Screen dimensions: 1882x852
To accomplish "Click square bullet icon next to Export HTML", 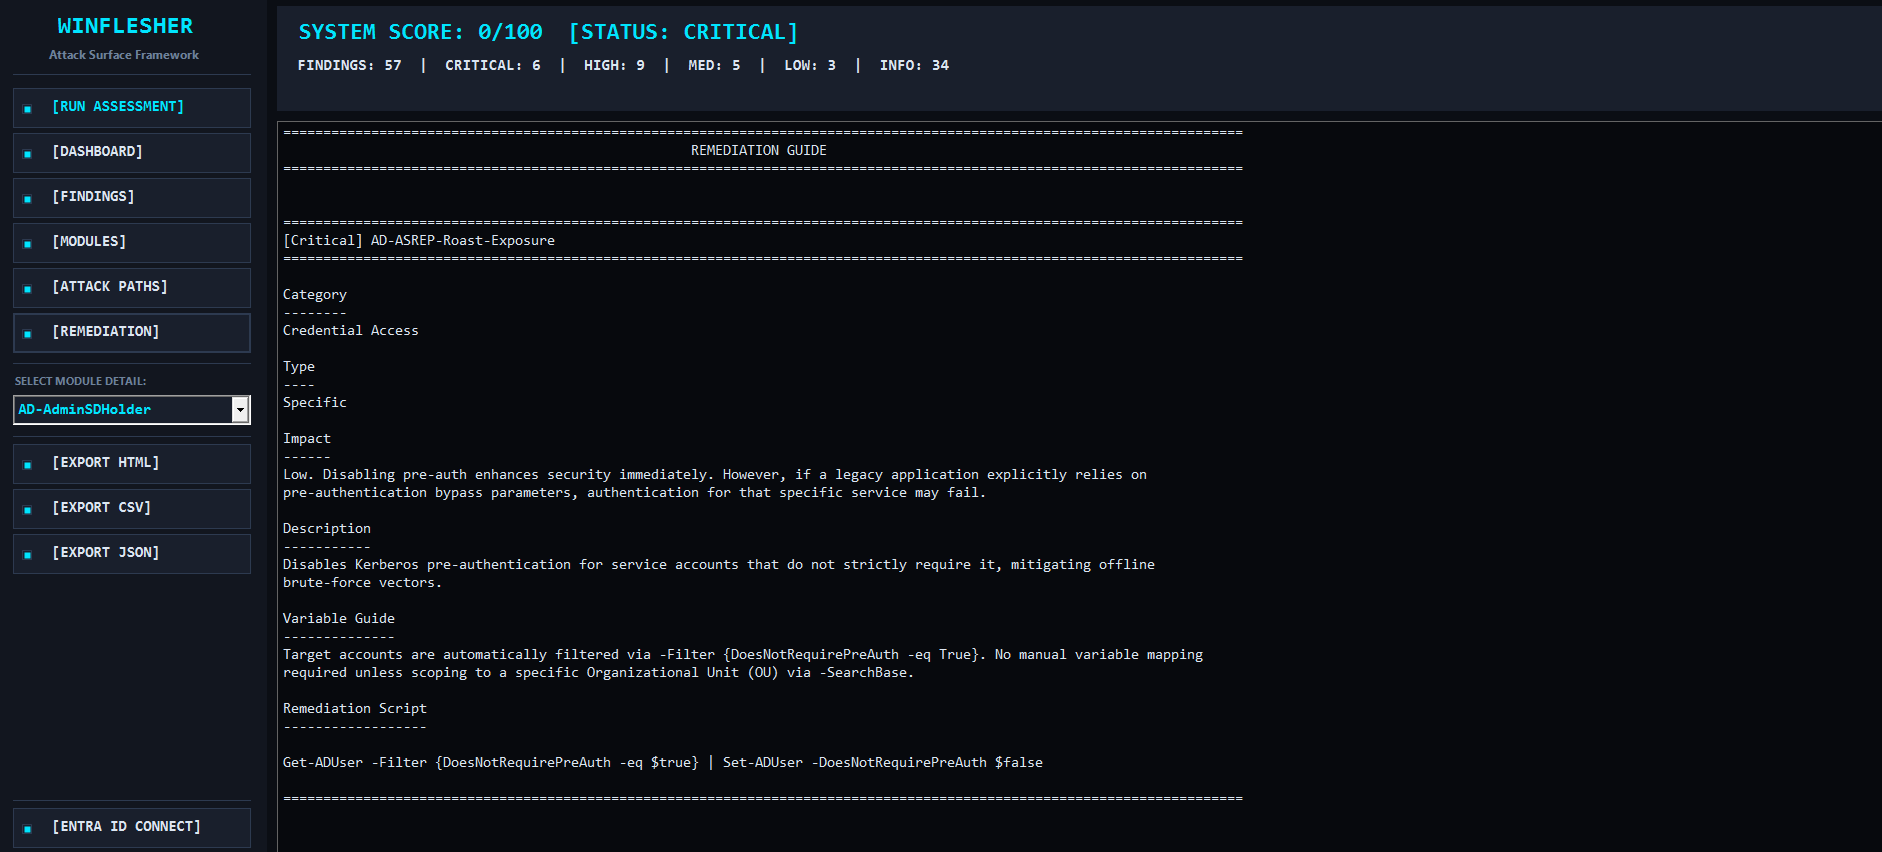I will (28, 465).
